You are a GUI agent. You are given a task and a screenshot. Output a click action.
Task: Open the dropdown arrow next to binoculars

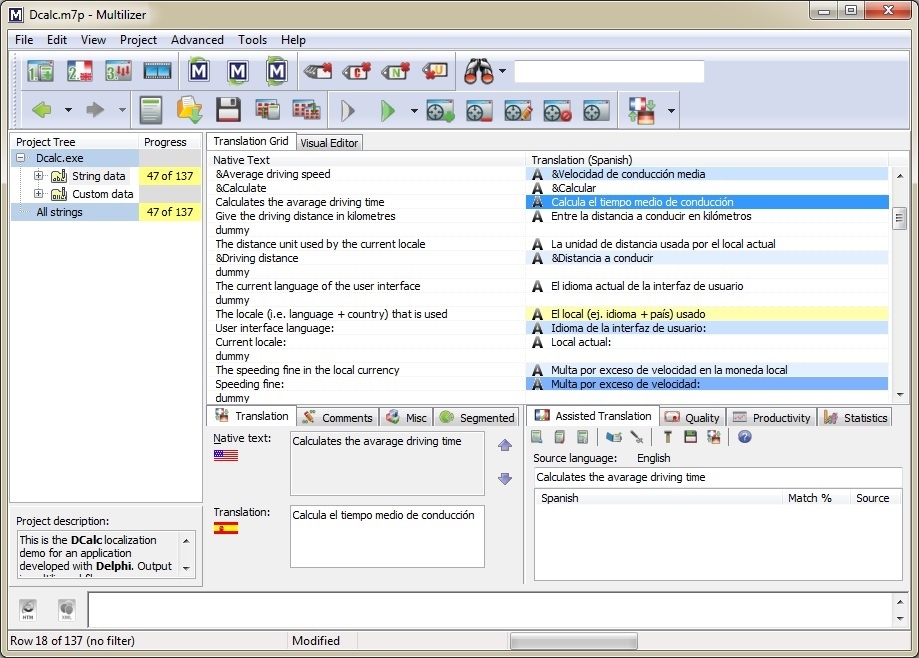pos(502,71)
